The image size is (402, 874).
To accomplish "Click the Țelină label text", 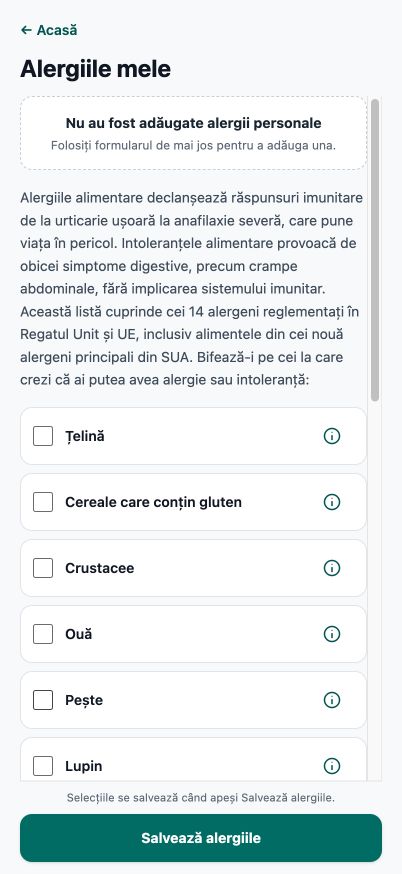I will point(85,436).
